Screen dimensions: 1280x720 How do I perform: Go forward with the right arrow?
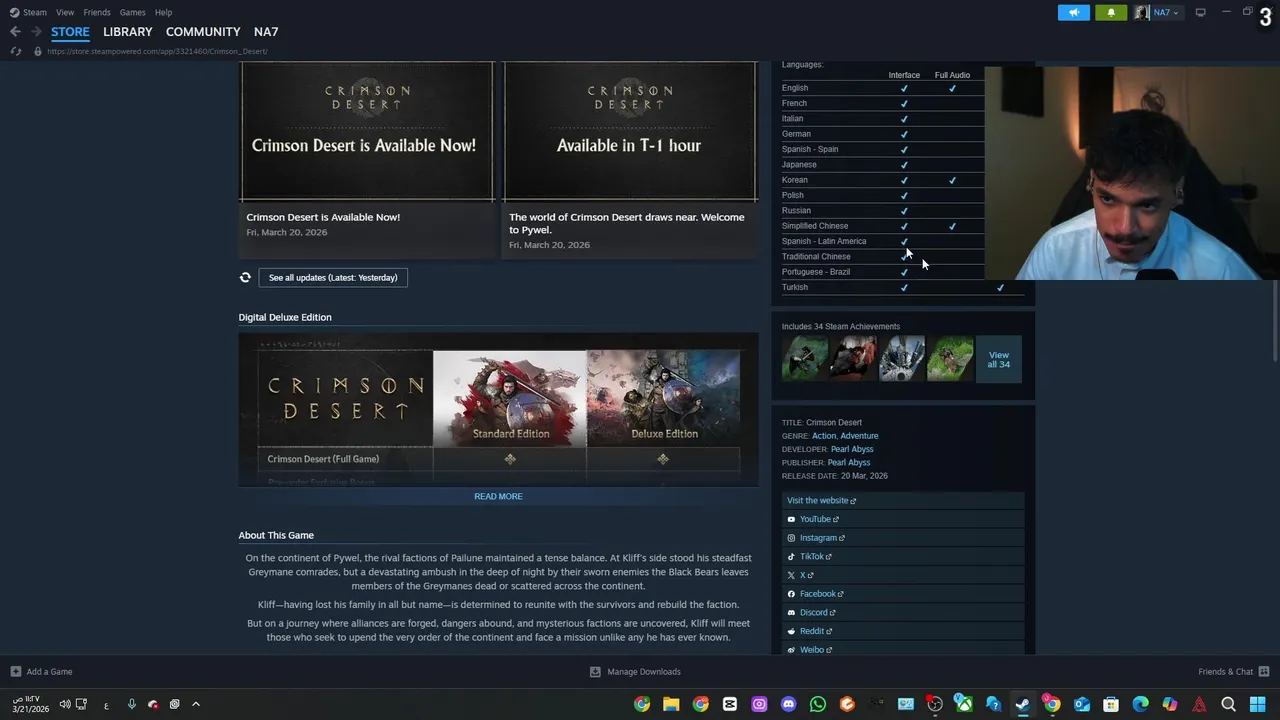[x=36, y=32]
